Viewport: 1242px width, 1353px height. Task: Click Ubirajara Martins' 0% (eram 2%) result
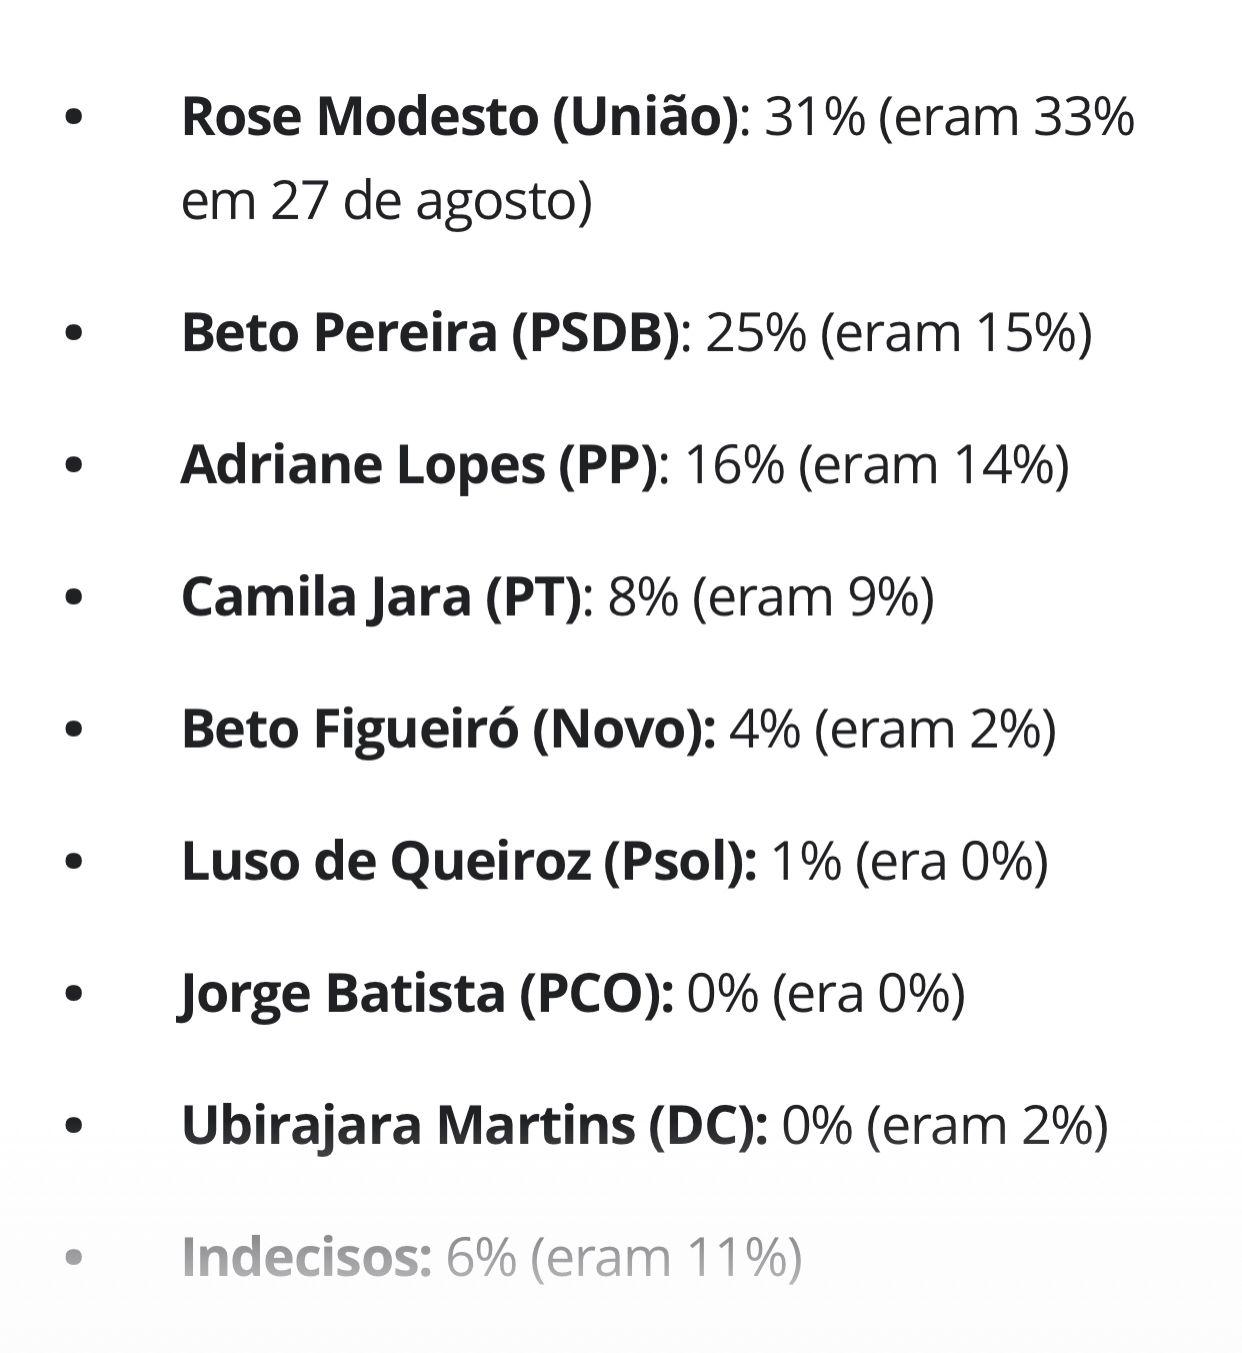[x=945, y=1125]
